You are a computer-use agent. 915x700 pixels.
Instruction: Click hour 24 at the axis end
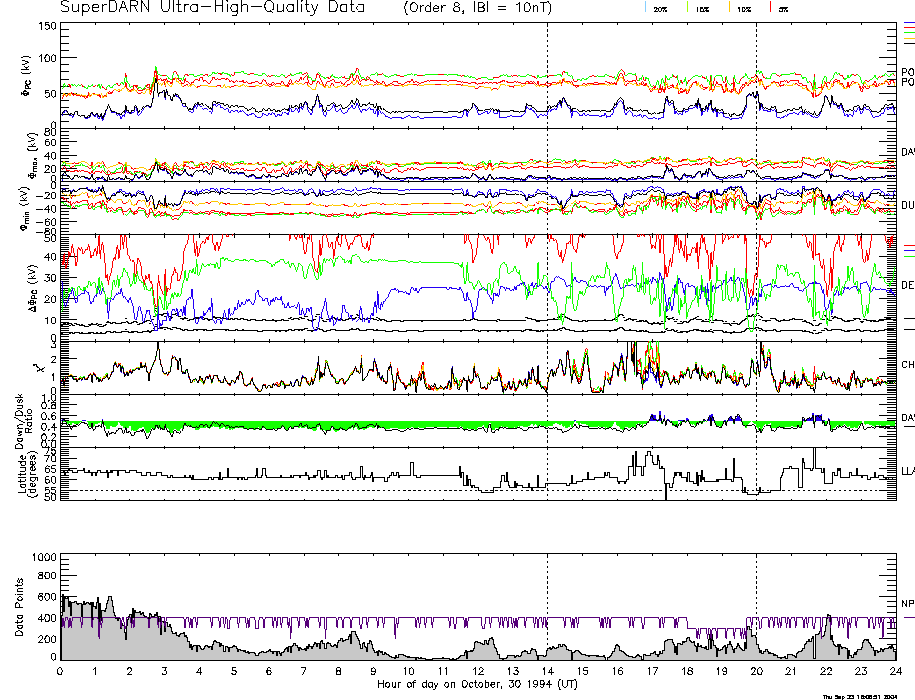(894, 672)
